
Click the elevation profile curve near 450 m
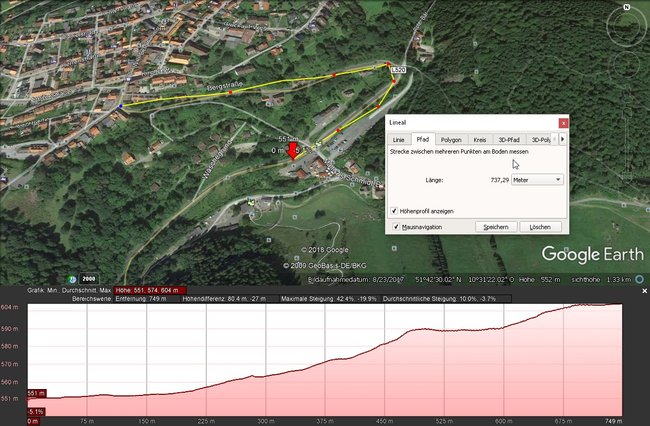click(385, 344)
